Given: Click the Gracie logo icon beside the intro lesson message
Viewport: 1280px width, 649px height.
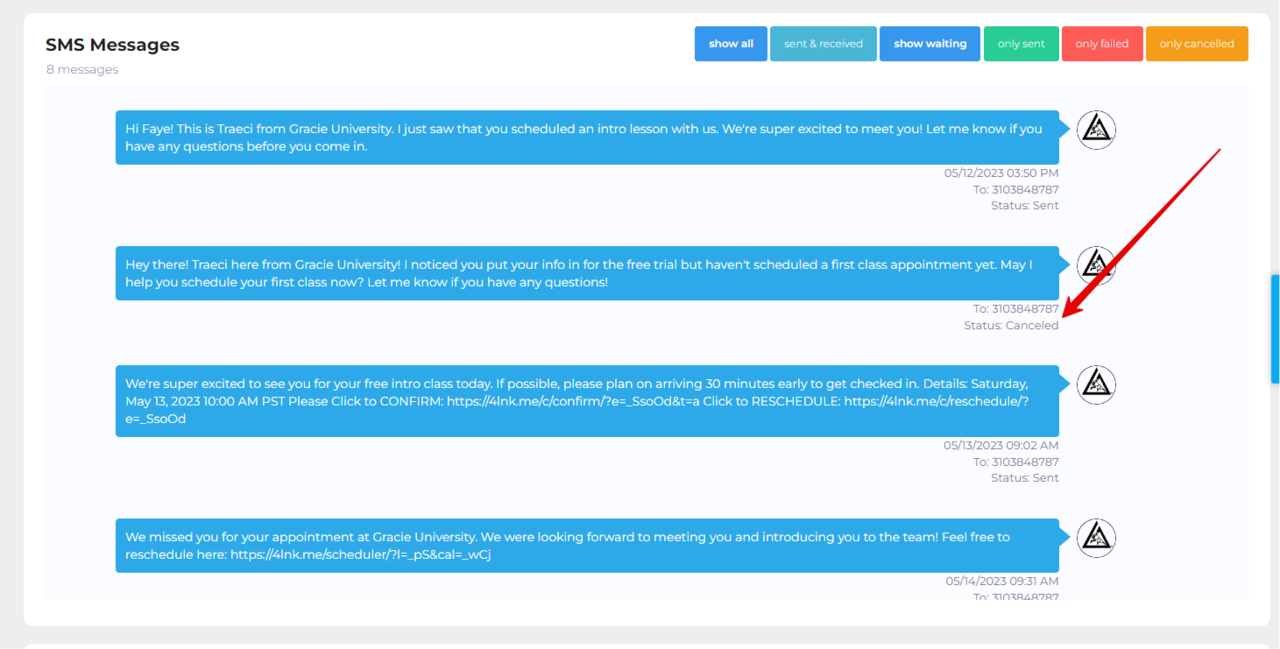Looking at the screenshot, I should pyautogui.click(x=1096, y=129).
